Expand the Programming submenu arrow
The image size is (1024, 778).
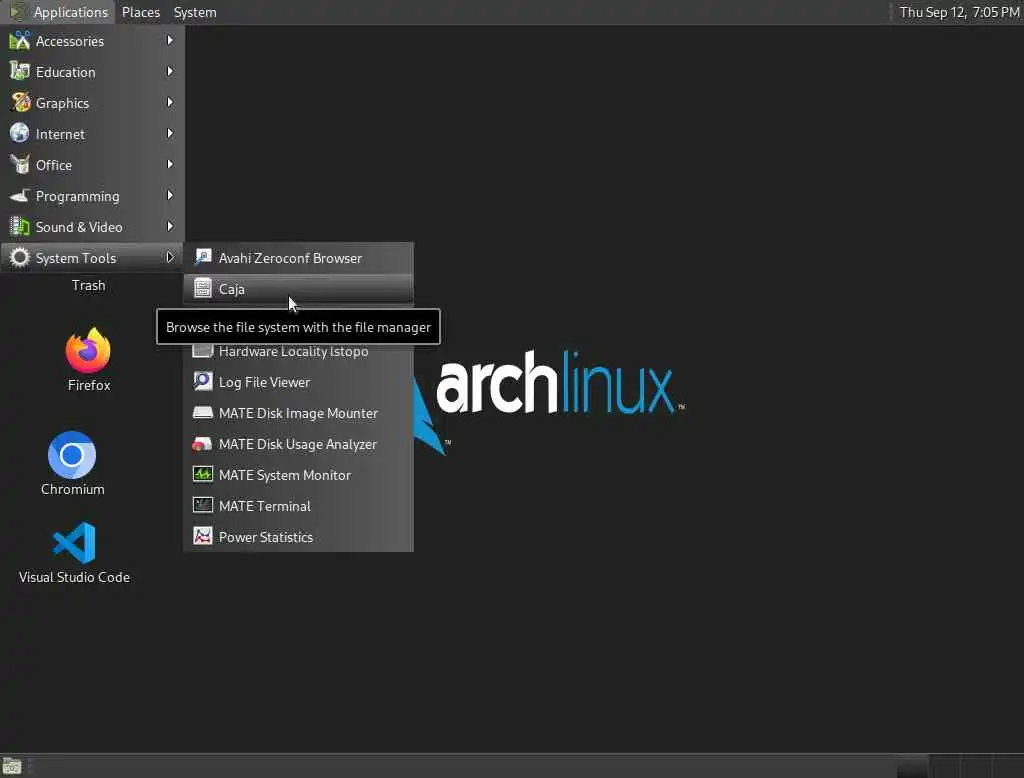coord(170,195)
